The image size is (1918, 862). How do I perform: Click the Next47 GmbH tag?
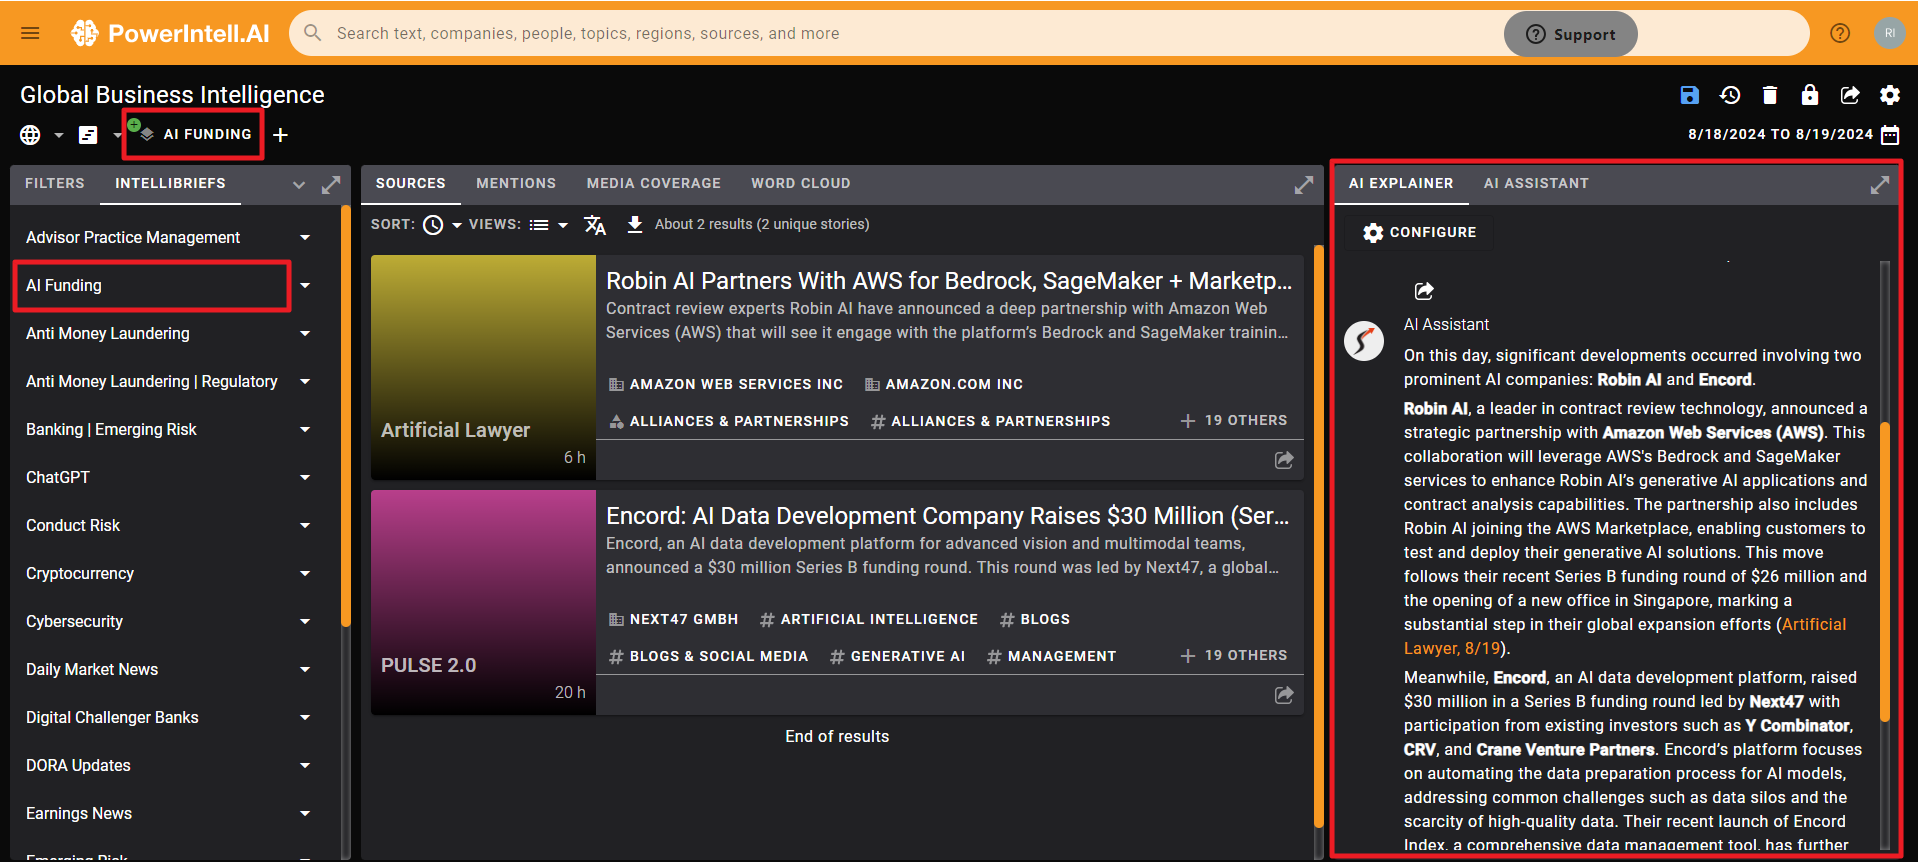(674, 620)
